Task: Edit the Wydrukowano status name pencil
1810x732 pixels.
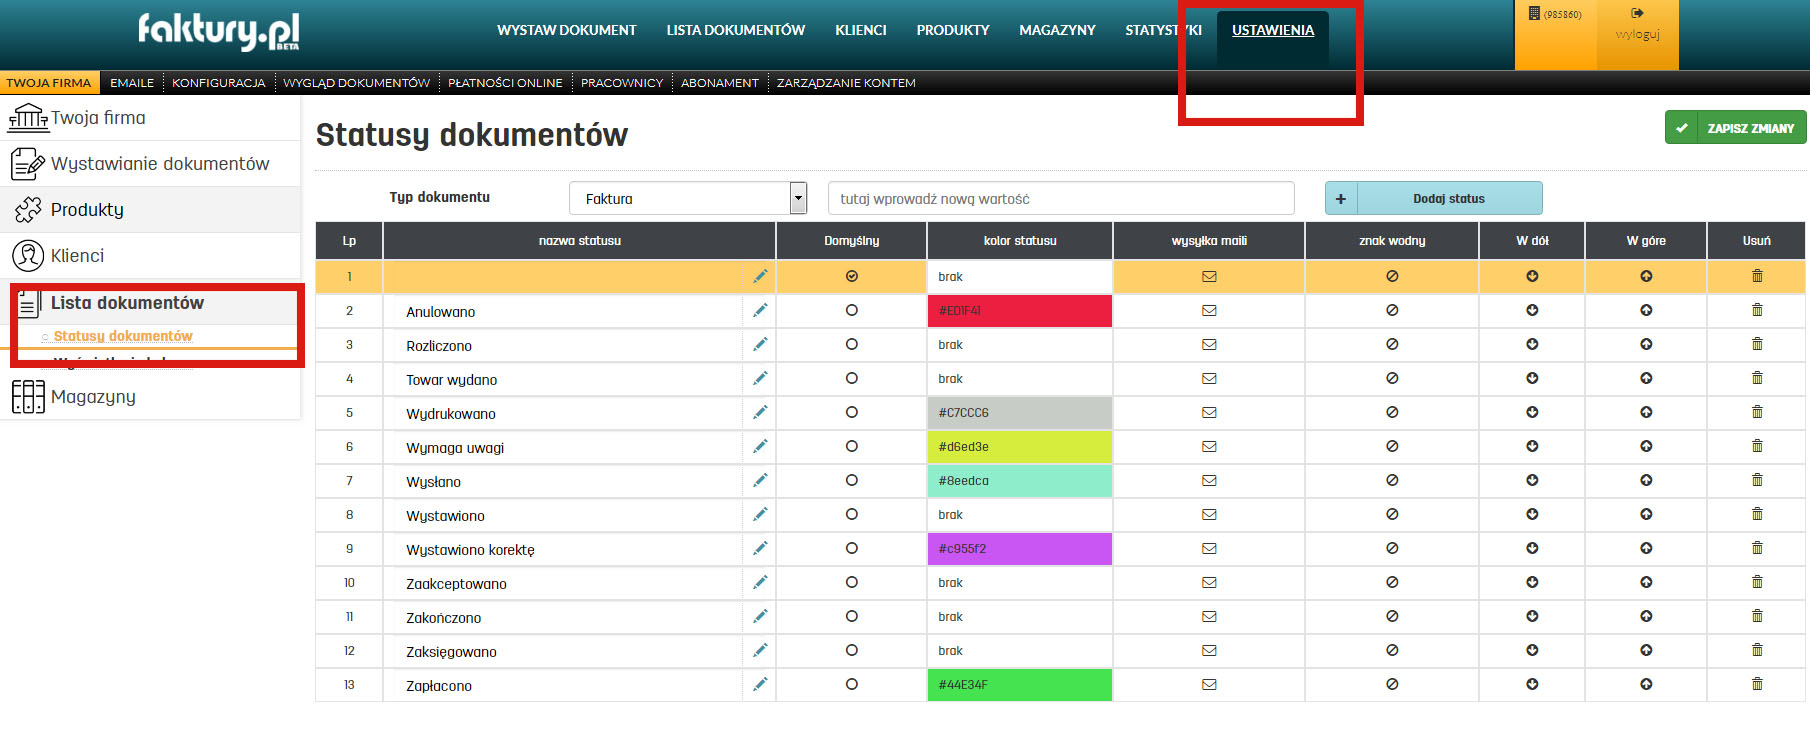Action: [760, 412]
